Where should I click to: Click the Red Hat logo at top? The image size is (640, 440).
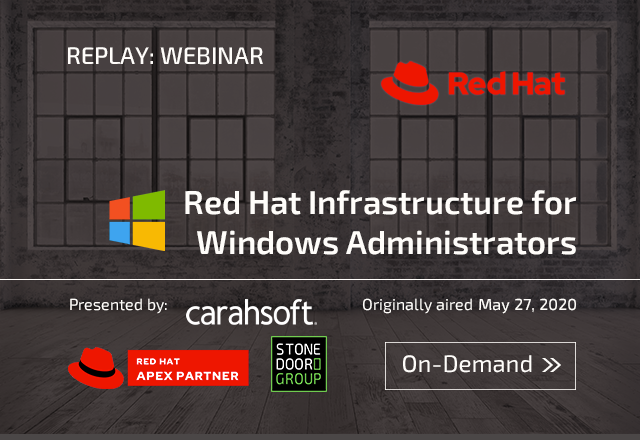[473, 83]
